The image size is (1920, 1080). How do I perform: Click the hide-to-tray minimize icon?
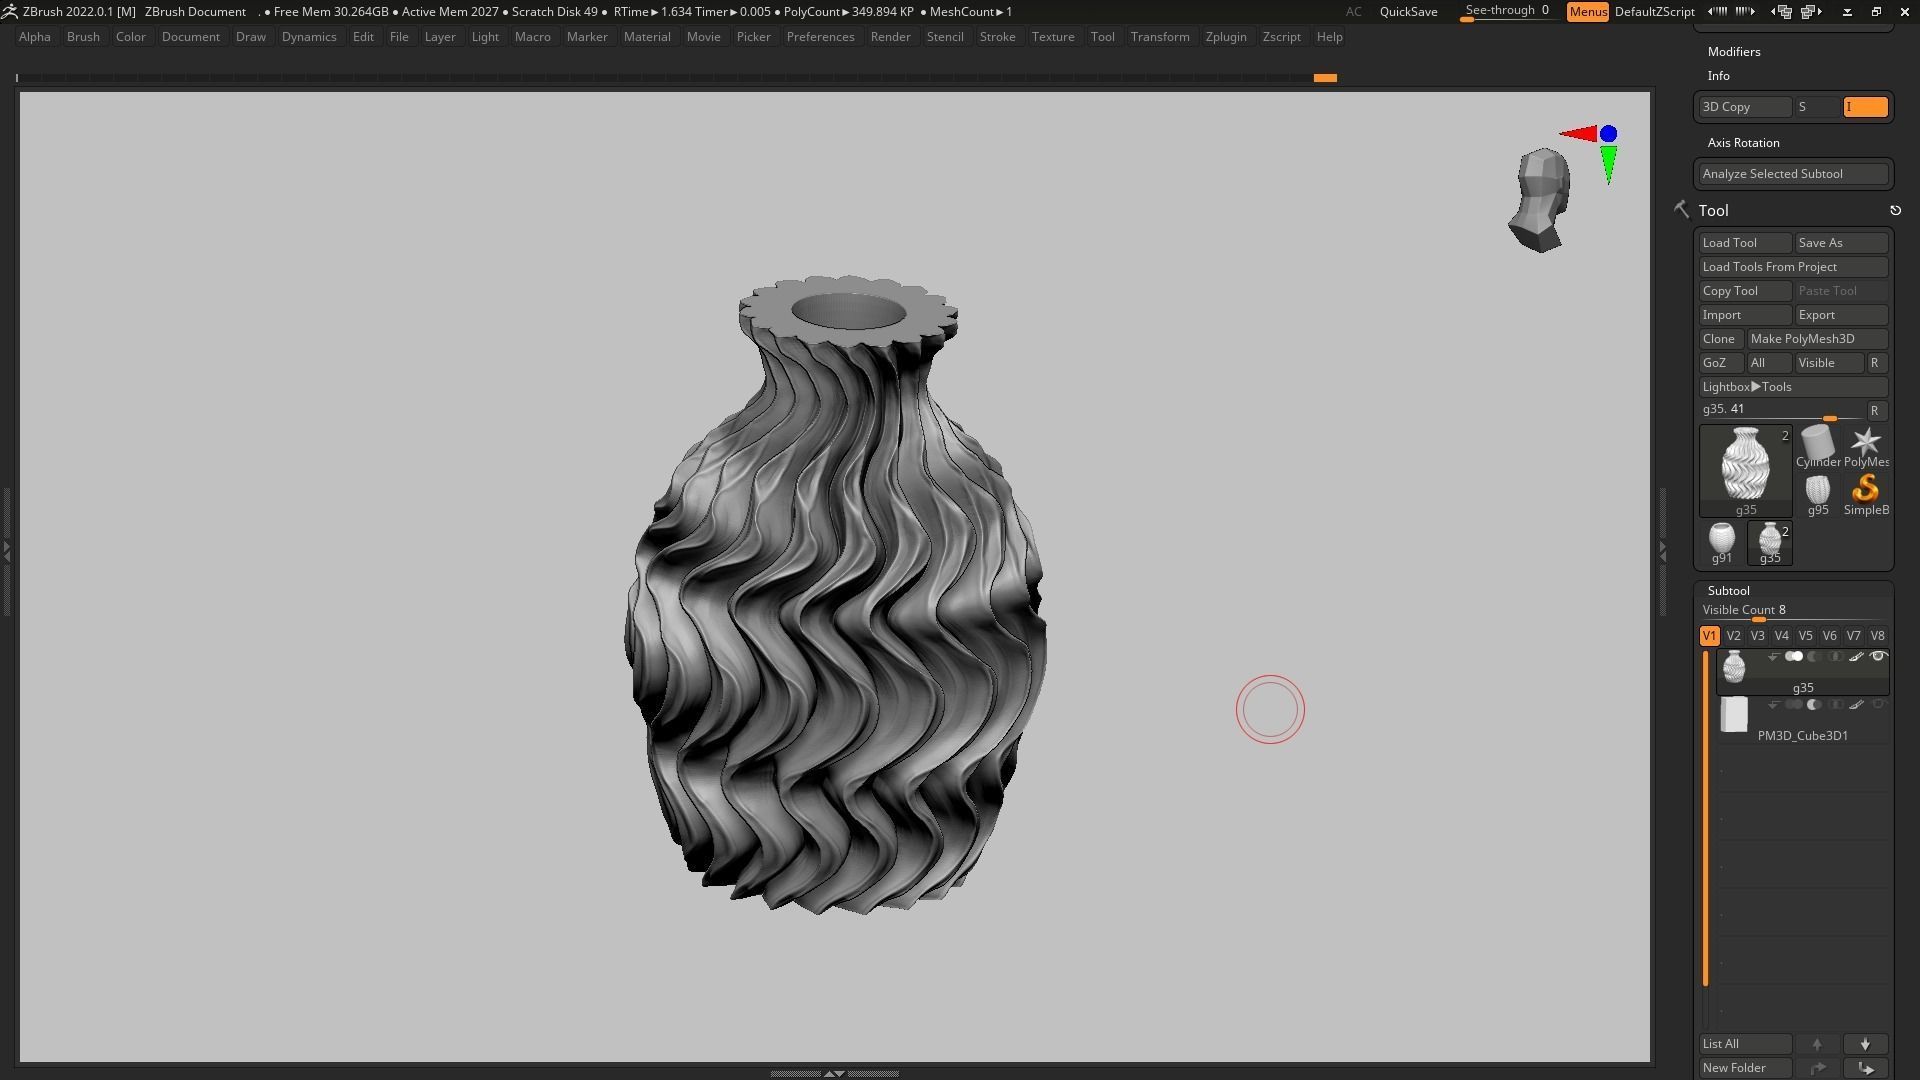coord(1847,12)
